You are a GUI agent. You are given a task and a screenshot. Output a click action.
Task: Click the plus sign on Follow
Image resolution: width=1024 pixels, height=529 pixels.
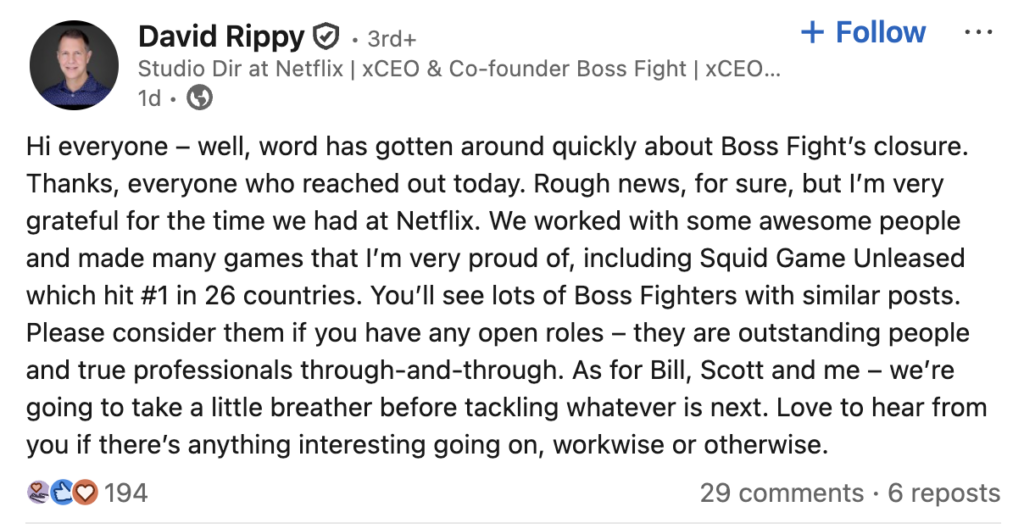[x=813, y=33]
